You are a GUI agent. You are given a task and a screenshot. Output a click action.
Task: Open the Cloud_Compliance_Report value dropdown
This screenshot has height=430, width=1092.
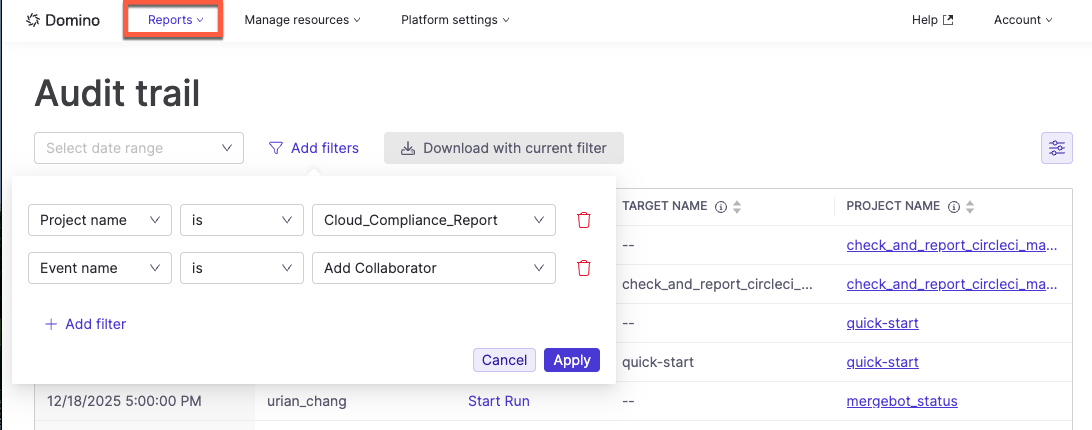point(434,220)
